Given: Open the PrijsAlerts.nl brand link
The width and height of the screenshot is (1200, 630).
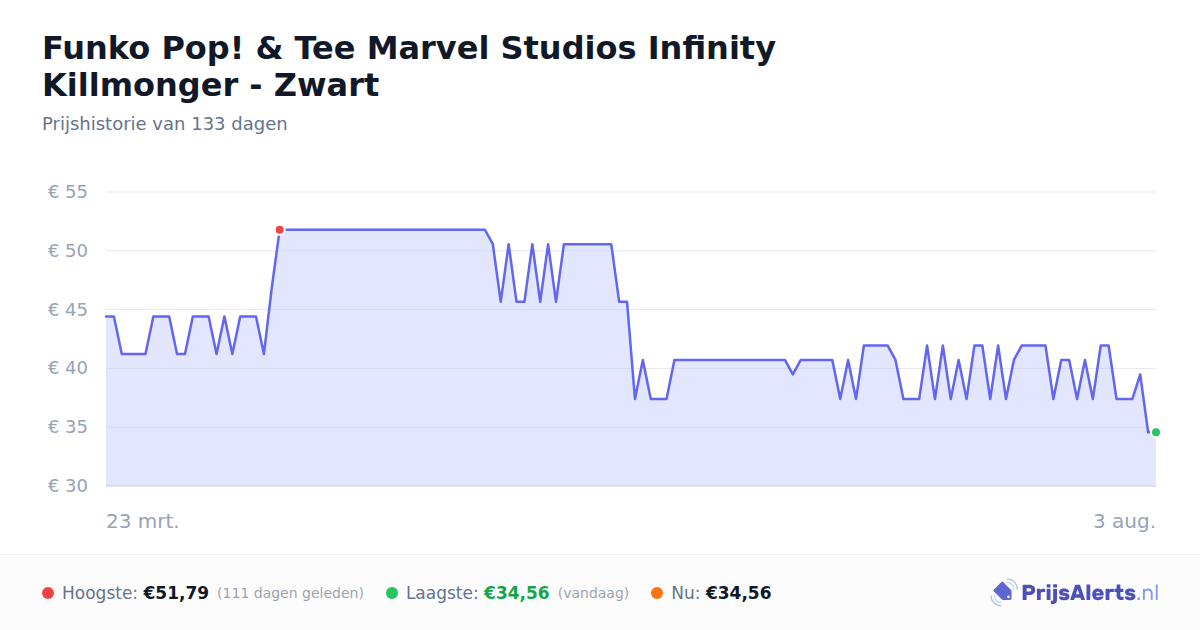Looking at the screenshot, I should tap(1075, 593).
